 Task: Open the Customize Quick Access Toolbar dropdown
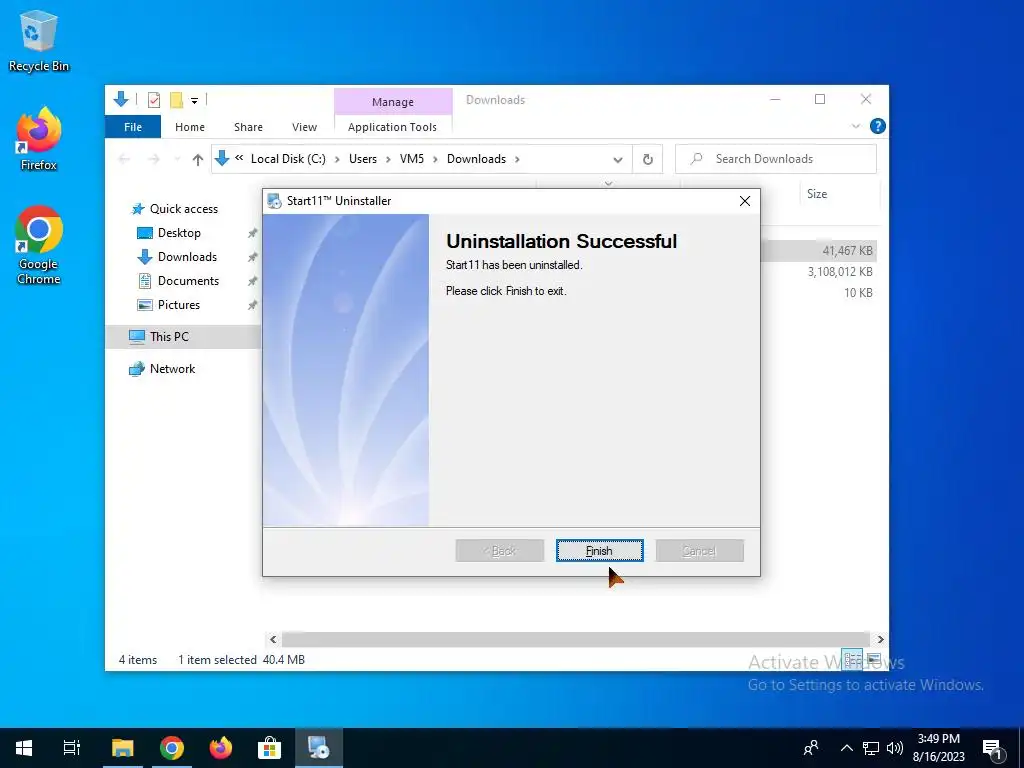(194, 100)
